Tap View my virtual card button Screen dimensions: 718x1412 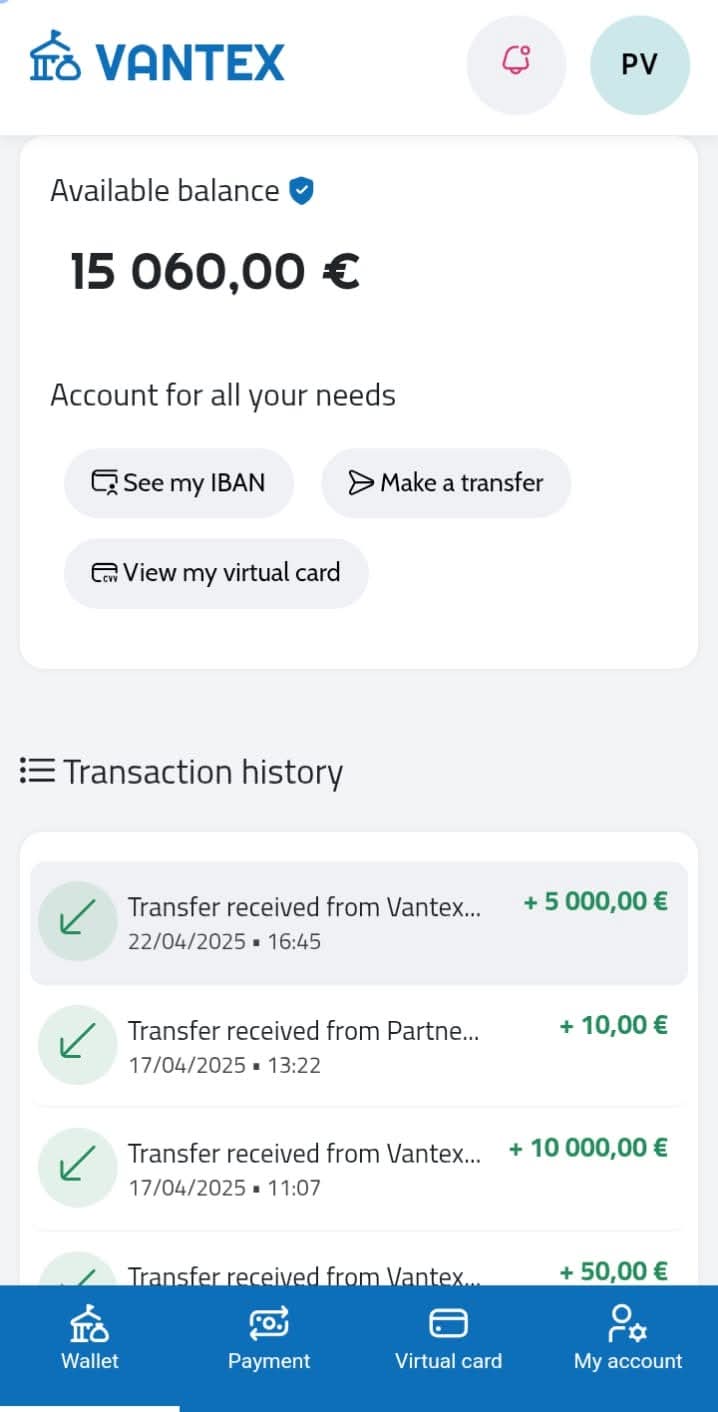pyautogui.click(x=216, y=573)
